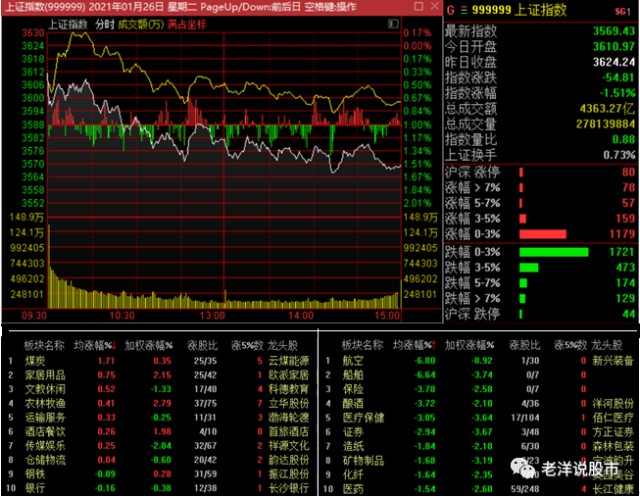Click the 最新指数 value 3569.43
The image size is (640, 497).
[x=611, y=31]
